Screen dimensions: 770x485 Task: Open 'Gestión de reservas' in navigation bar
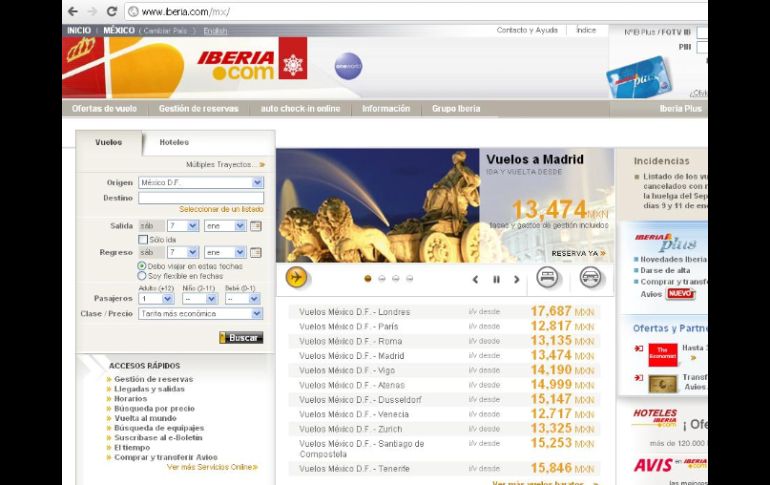(199, 109)
